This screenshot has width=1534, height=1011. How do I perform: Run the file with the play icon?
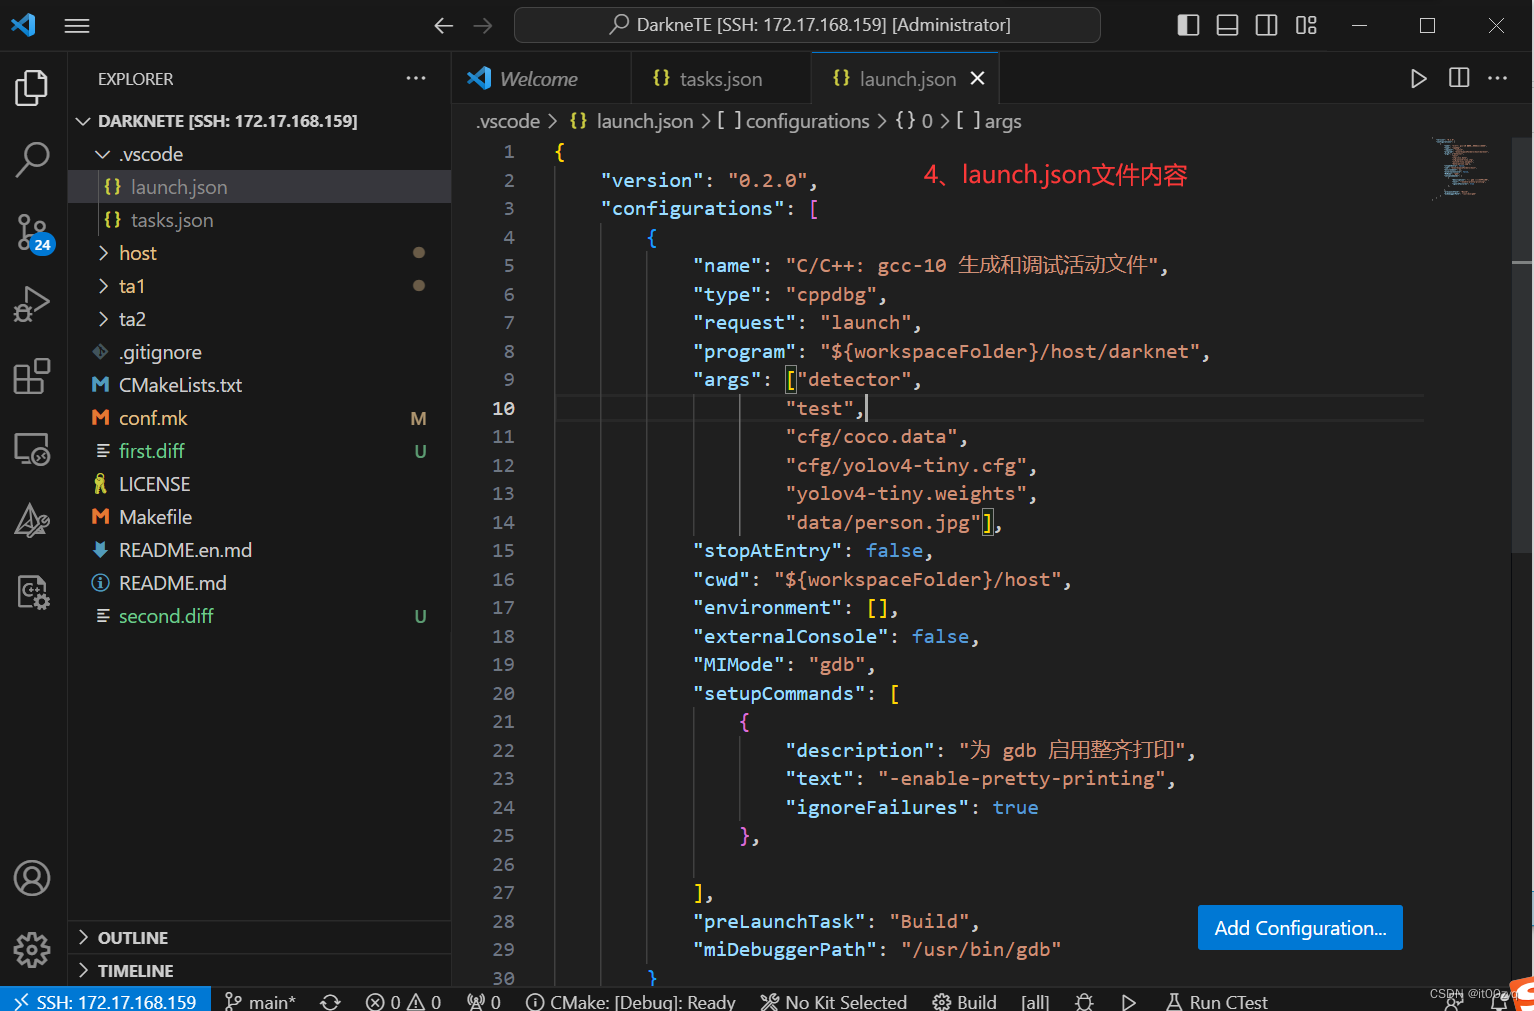pyautogui.click(x=1418, y=78)
